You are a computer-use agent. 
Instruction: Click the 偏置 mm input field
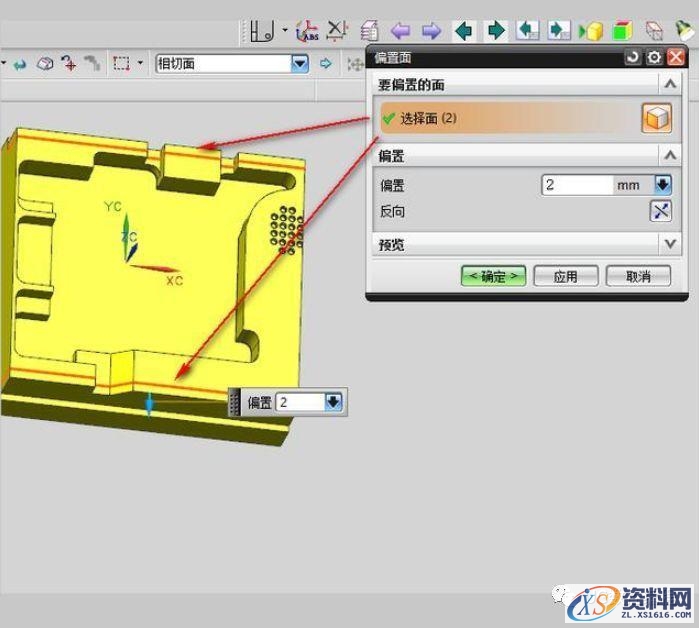(x=577, y=185)
